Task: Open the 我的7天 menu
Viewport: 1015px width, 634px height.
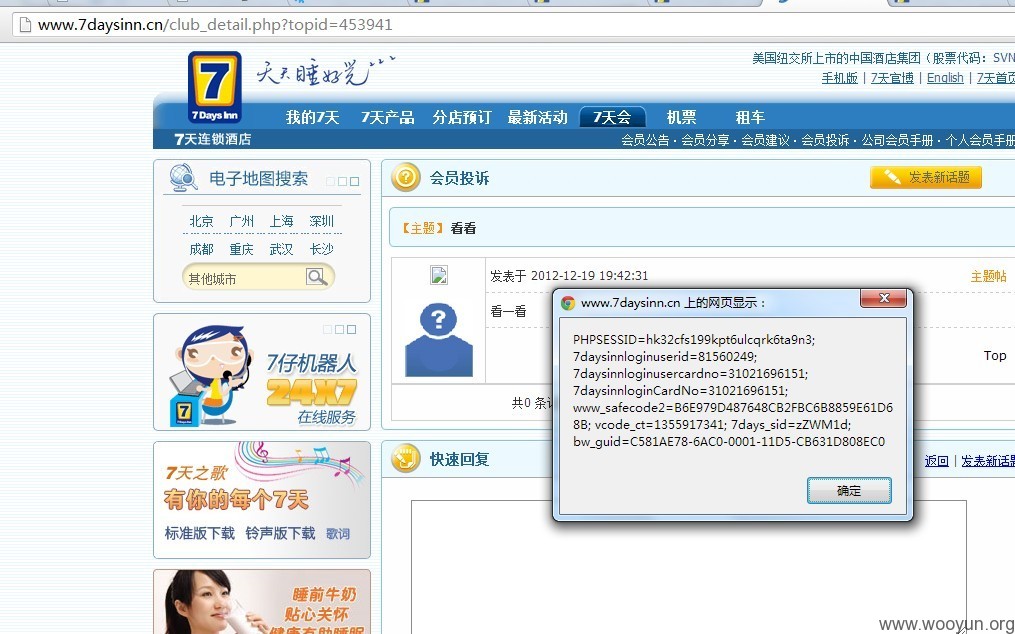Action: coord(313,117)
